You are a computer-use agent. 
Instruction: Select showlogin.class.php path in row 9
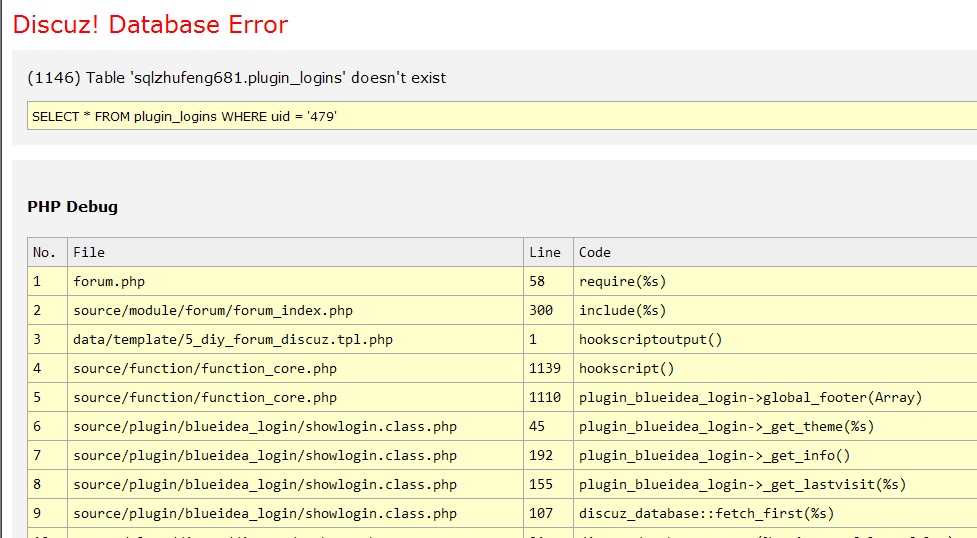point(265,513)
